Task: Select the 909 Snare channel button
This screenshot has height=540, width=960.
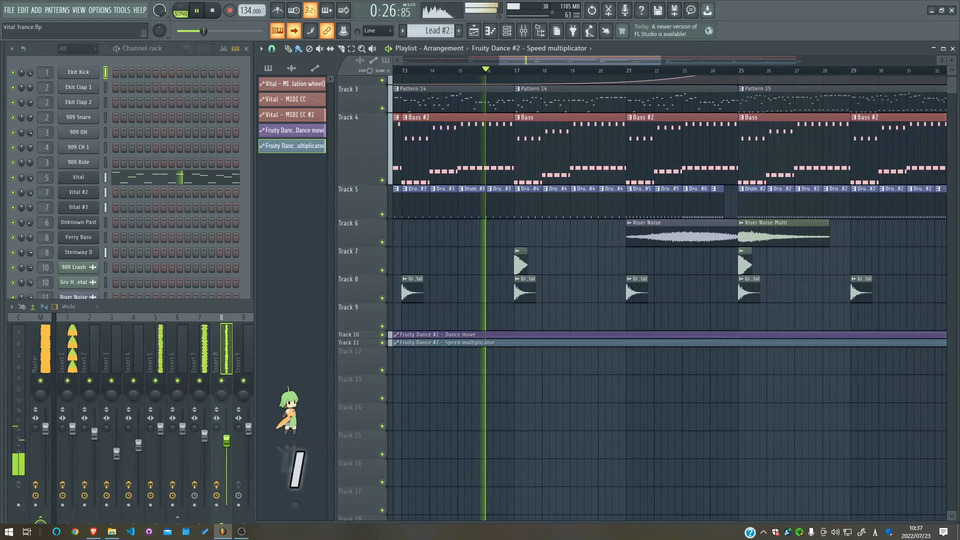Action: [78, 117]
